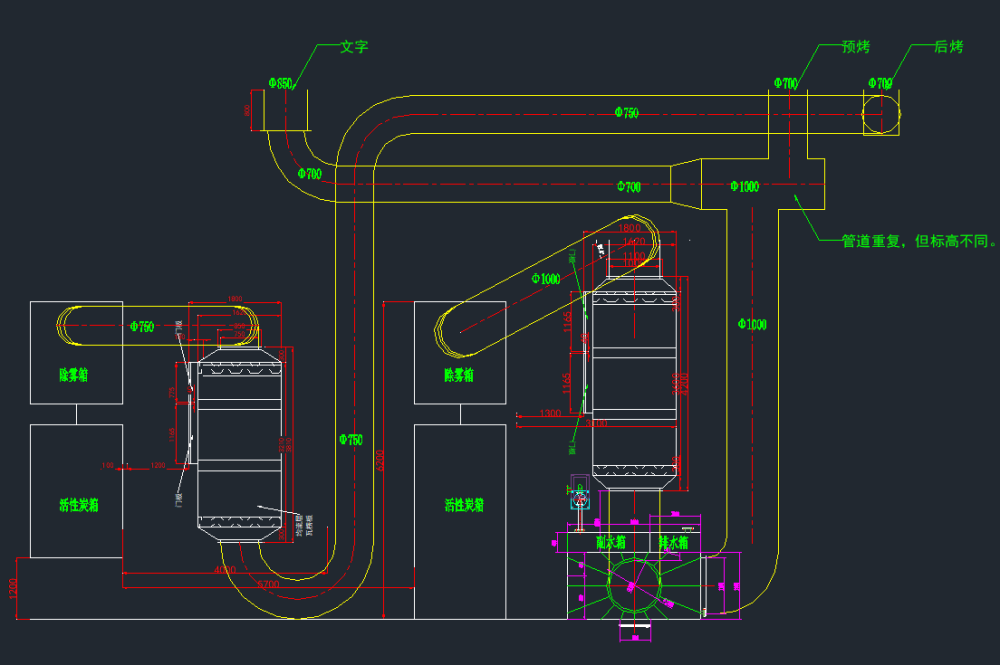Image resolution: width=1000 pixels, height=665 pixels.
Task: Select the 预烤 leader text
Action: tap(856, 47)
